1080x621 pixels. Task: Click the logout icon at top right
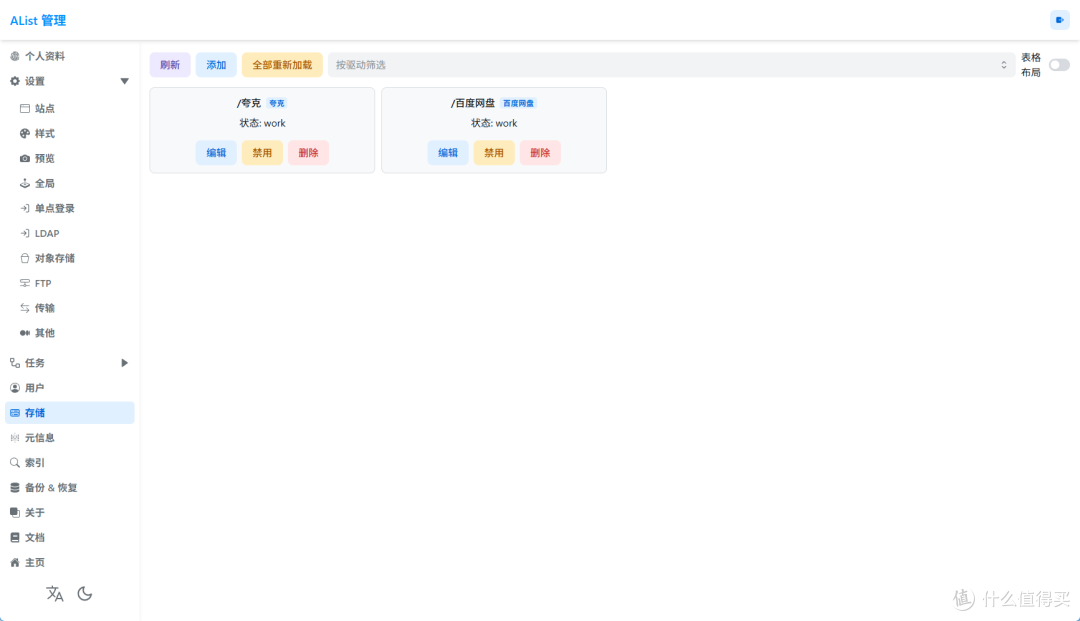point(1059,20)
